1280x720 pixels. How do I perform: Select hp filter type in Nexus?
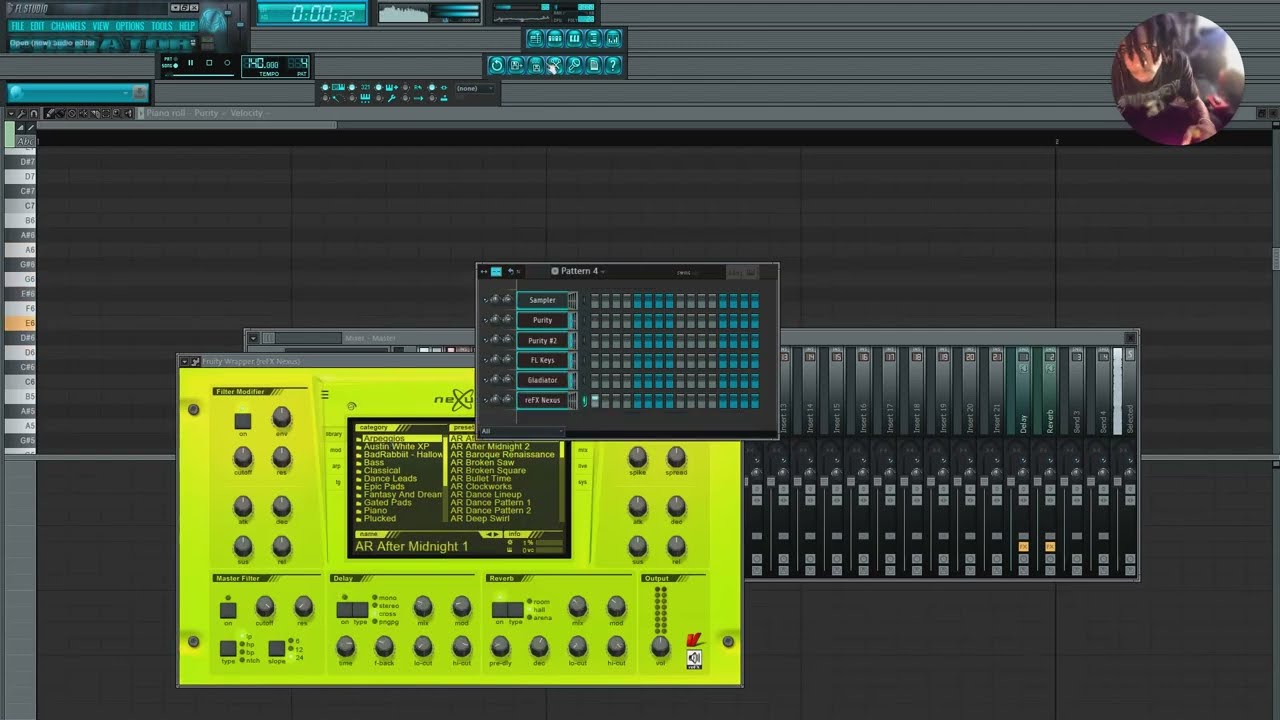tap(246, 644)
